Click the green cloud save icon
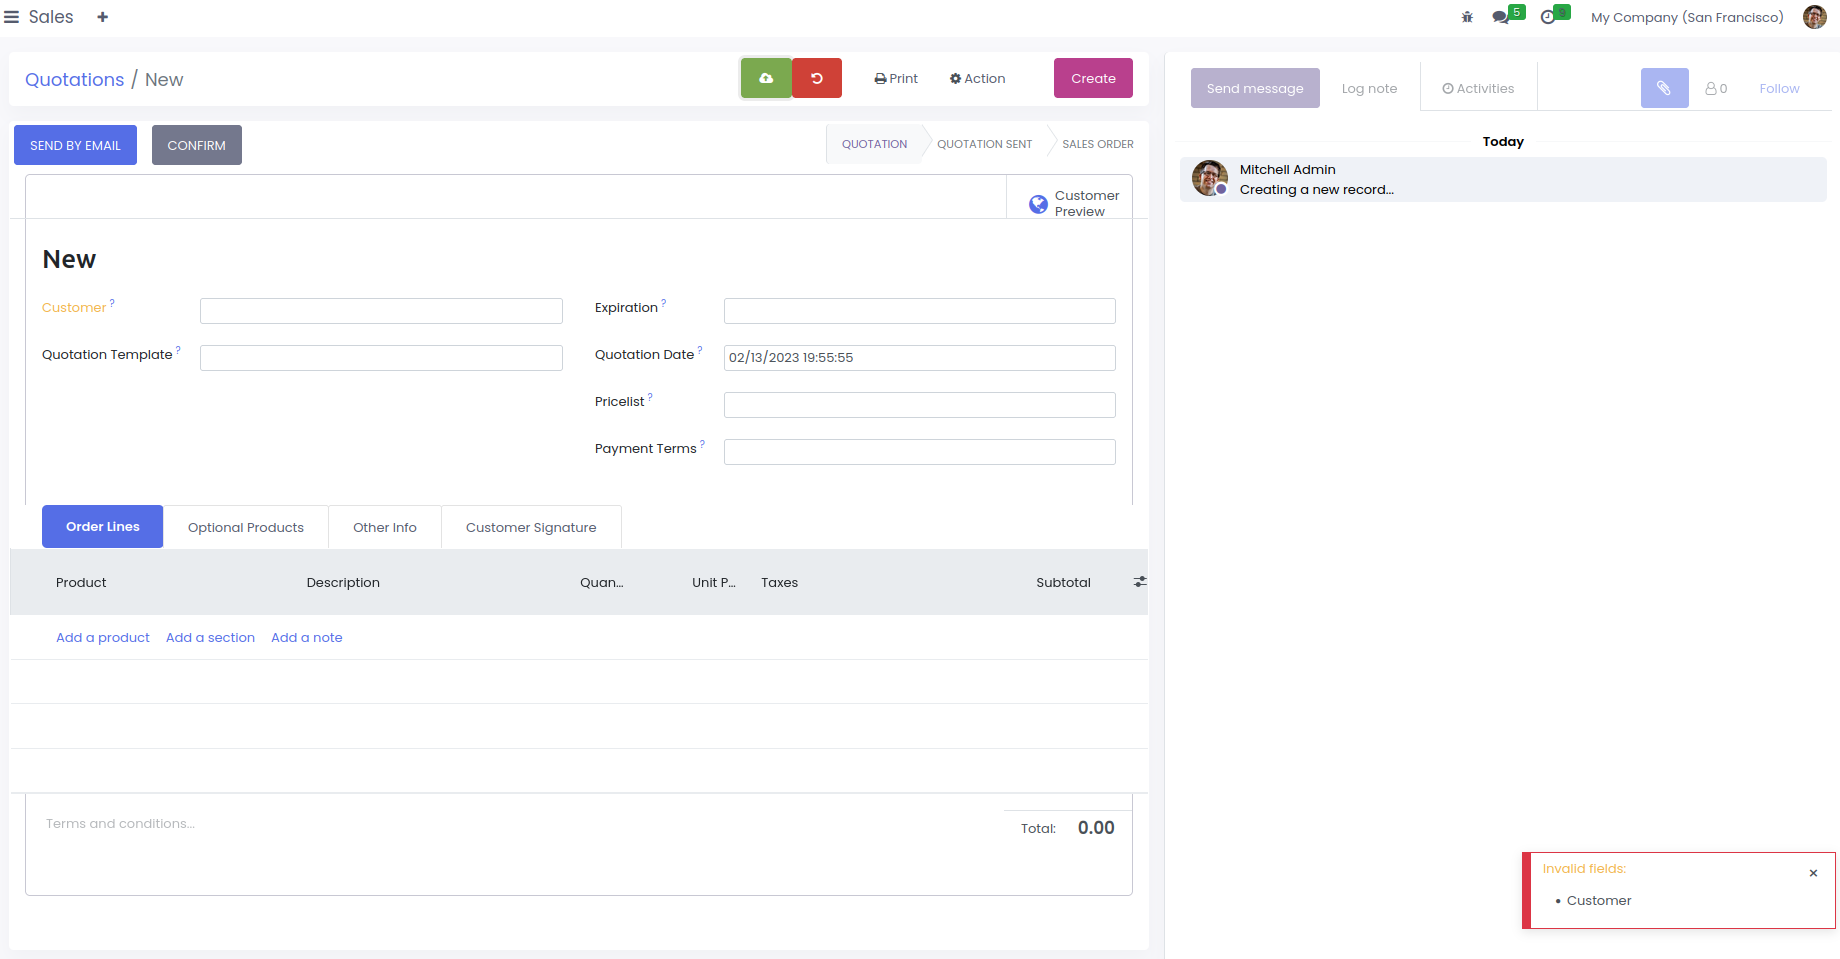This screenshot has height=959, width=1840. pos(766,78)
